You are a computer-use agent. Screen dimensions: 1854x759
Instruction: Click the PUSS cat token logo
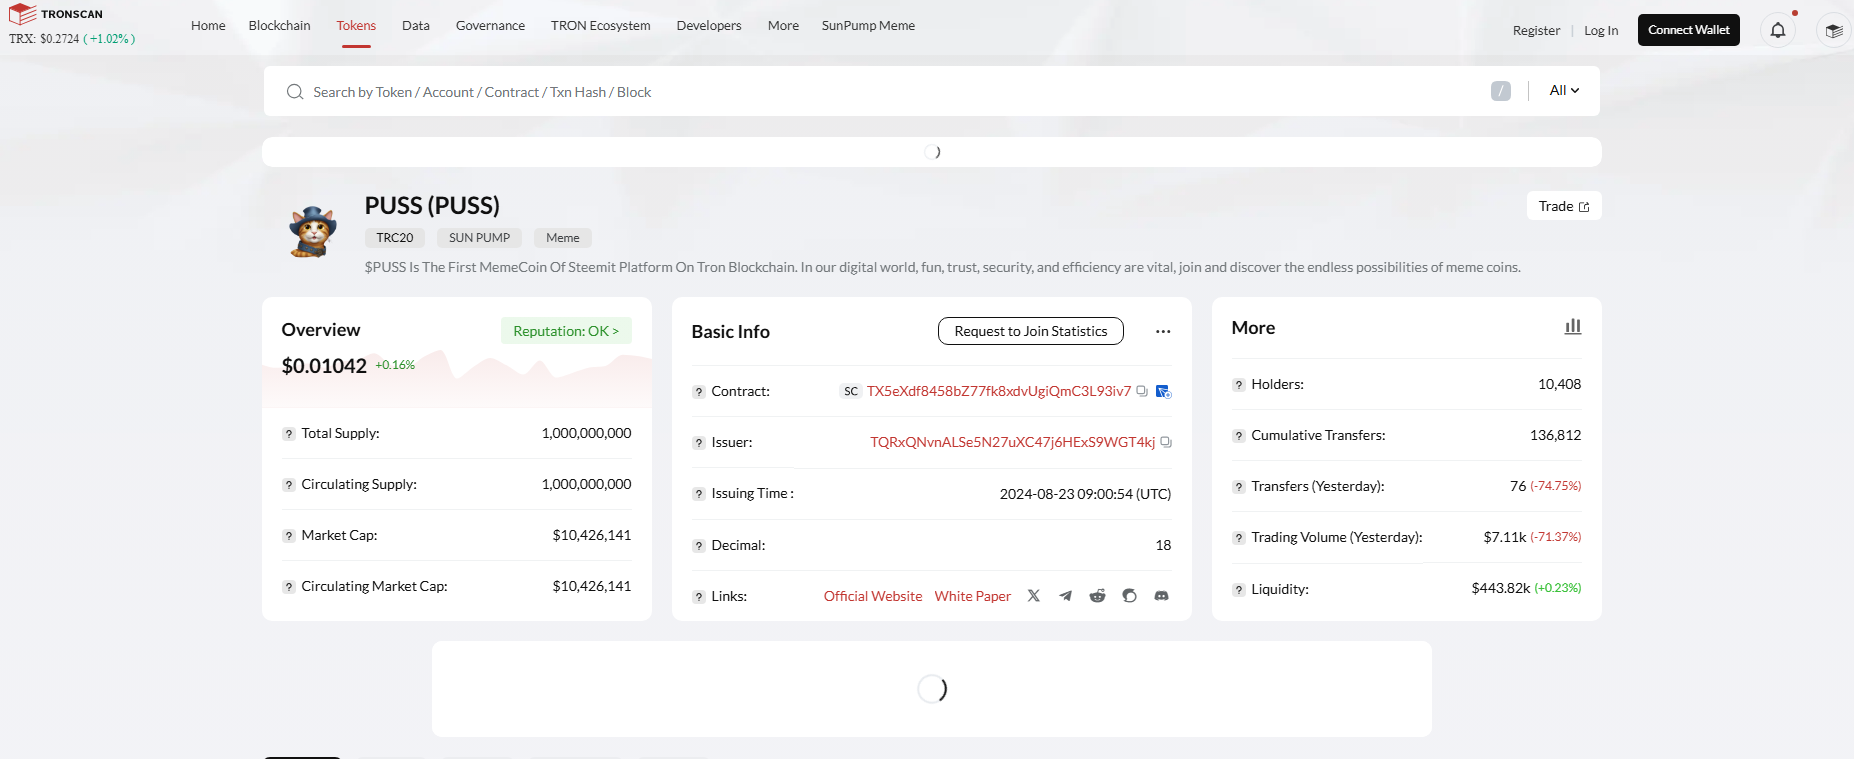[313, 232]
